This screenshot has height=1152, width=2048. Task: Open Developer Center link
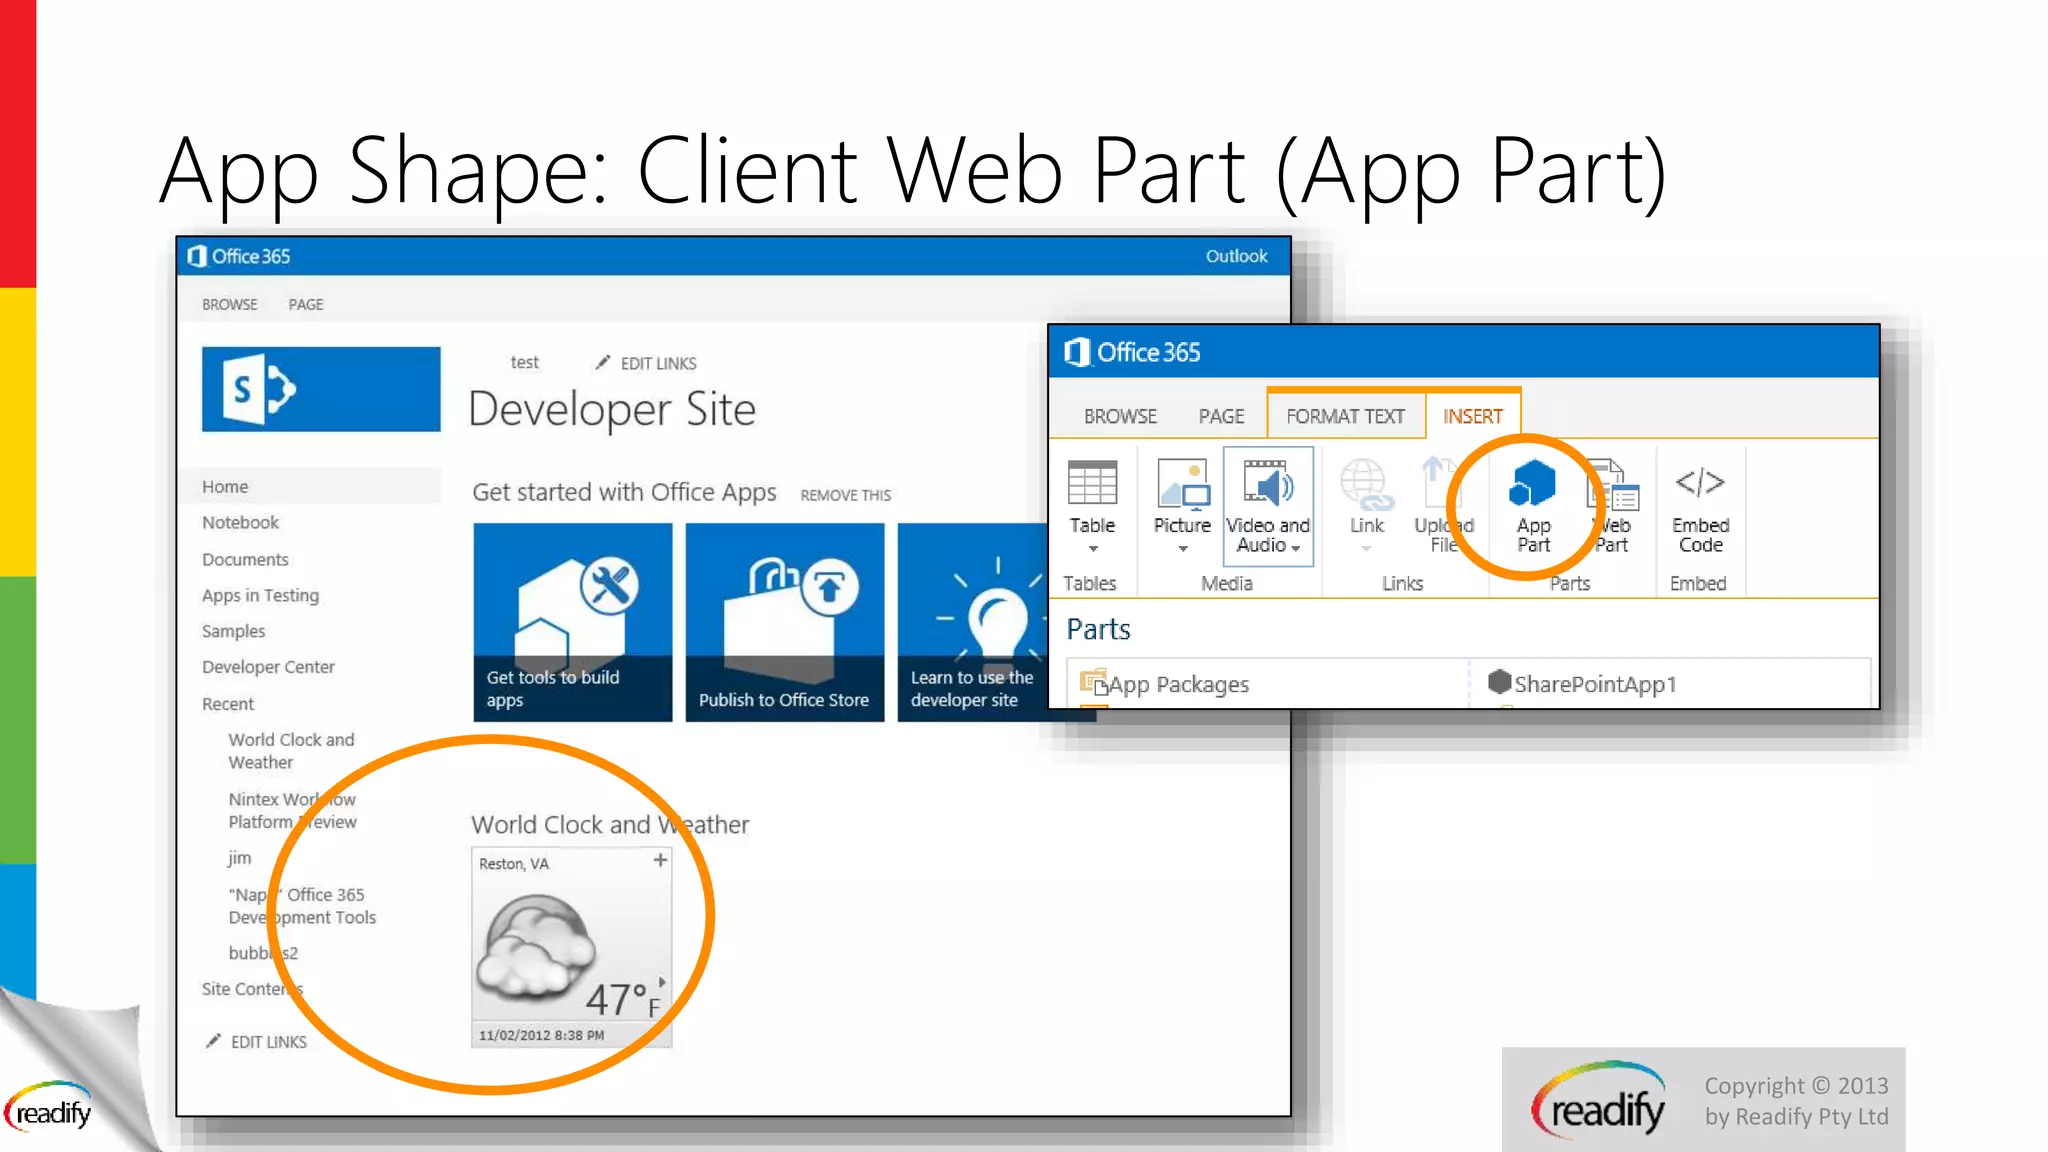268,667
